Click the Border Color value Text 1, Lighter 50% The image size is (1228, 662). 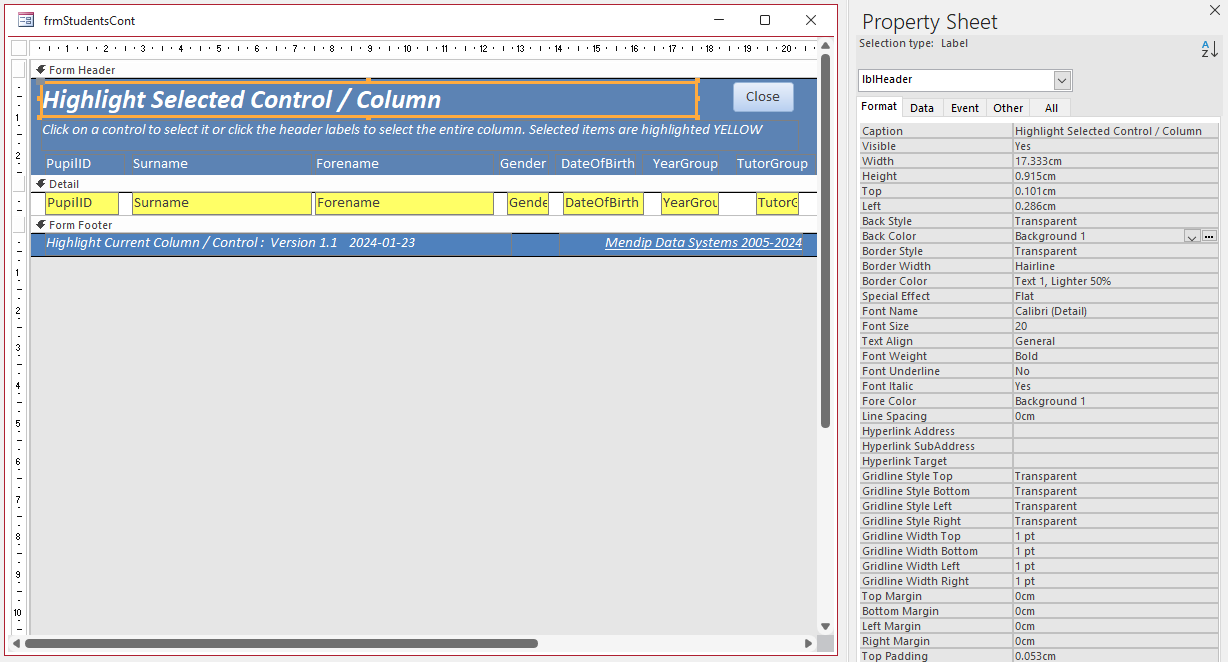(1115, 281)
